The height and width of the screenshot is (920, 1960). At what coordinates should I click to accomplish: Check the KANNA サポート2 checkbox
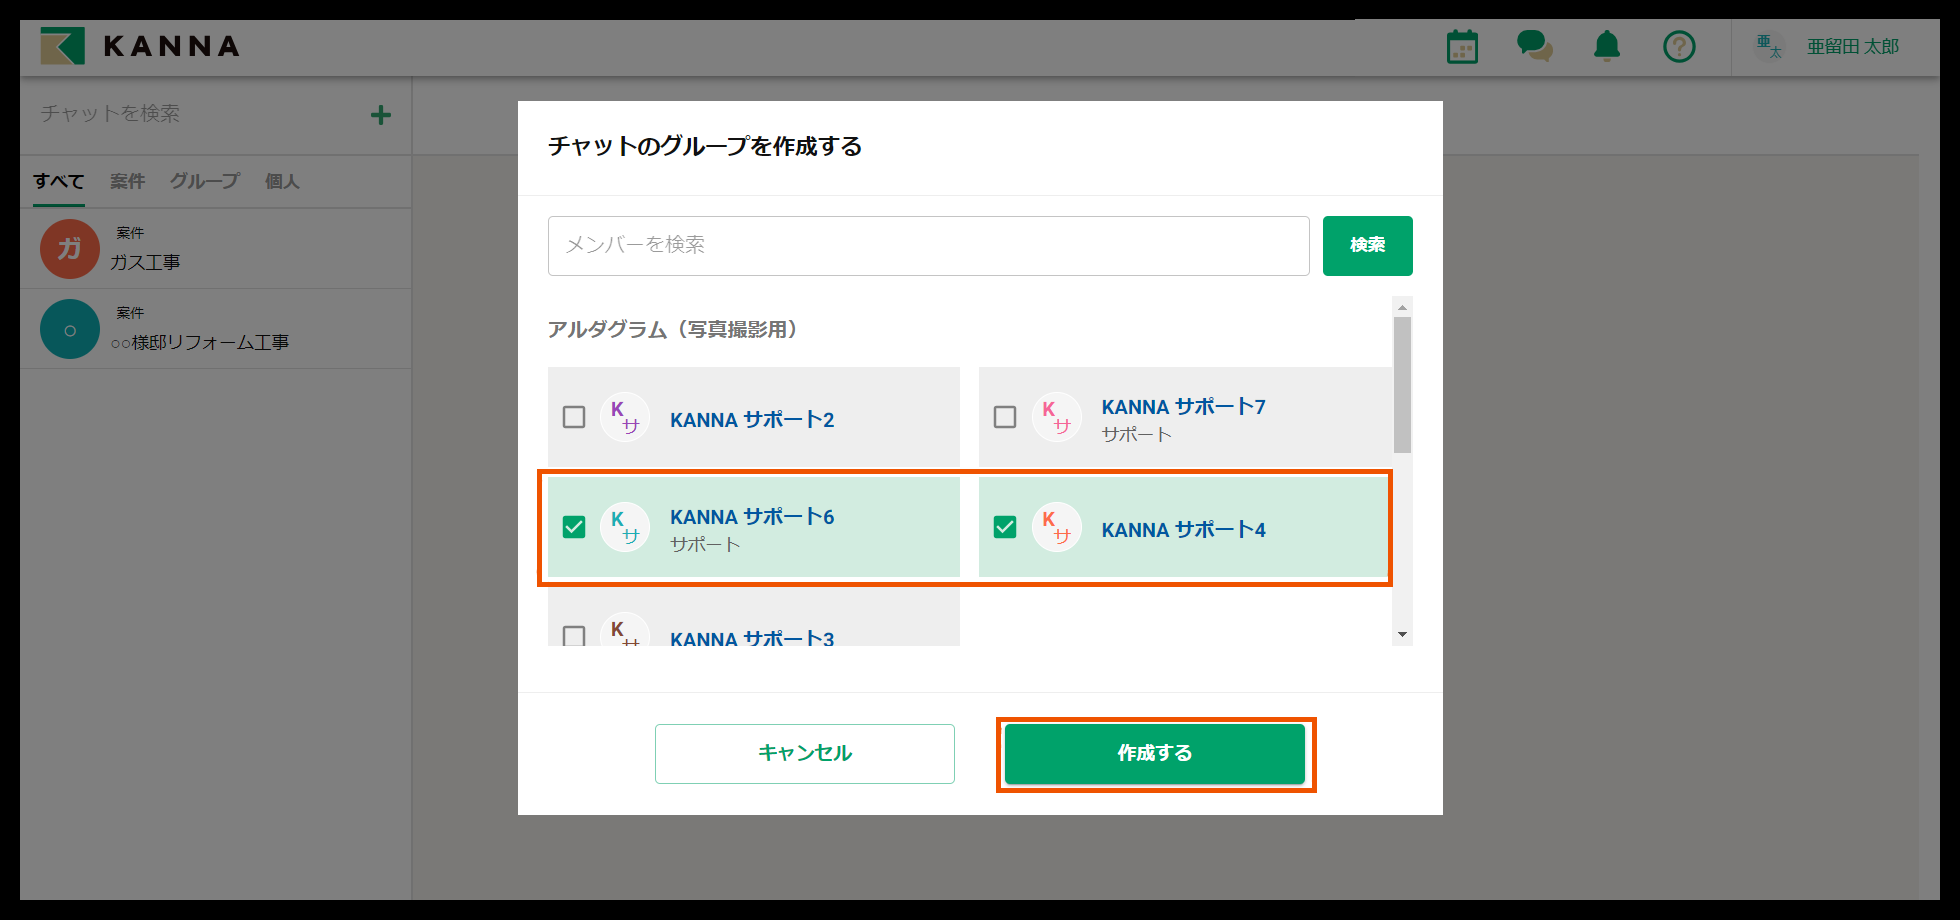(574, 417)
